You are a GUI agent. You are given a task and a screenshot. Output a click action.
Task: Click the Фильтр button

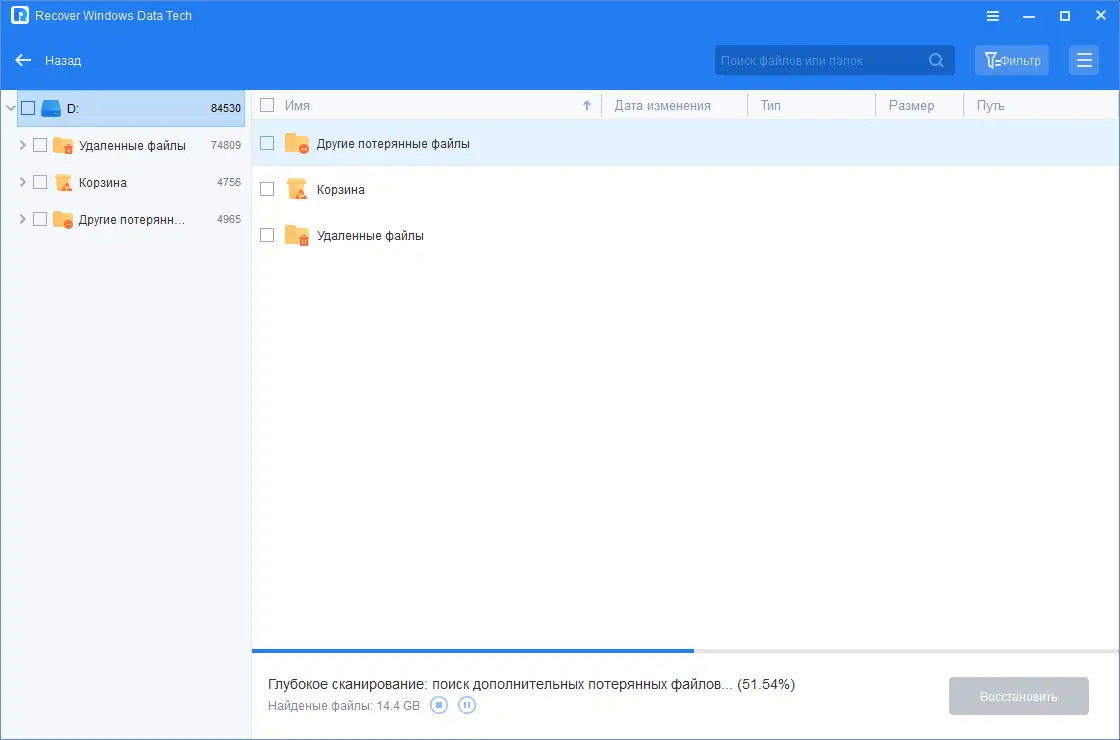[1011, 60]
